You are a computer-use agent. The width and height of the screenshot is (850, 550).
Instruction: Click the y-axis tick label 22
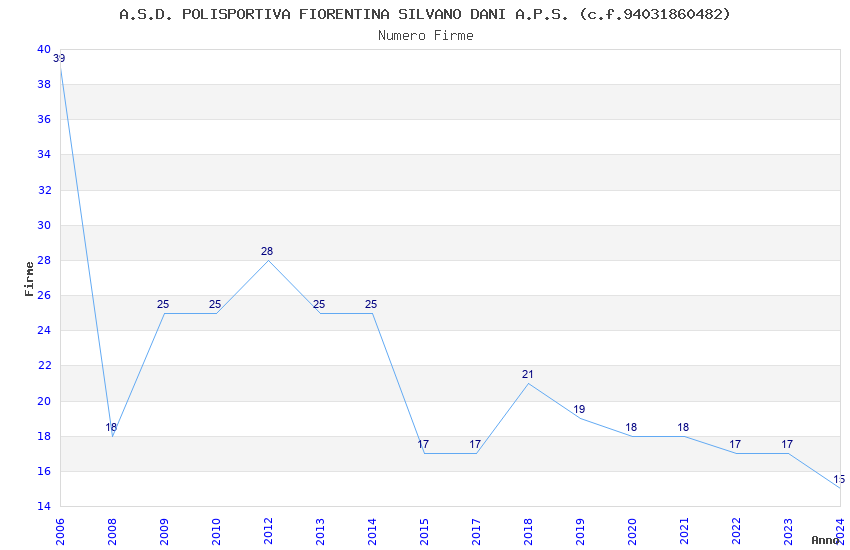44,366
